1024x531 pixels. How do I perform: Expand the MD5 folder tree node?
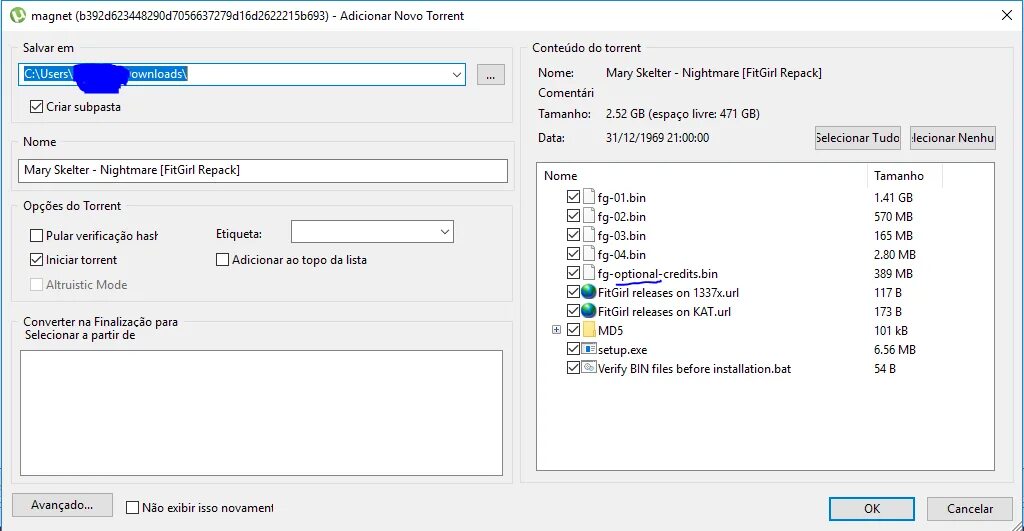tap(556, 330)
